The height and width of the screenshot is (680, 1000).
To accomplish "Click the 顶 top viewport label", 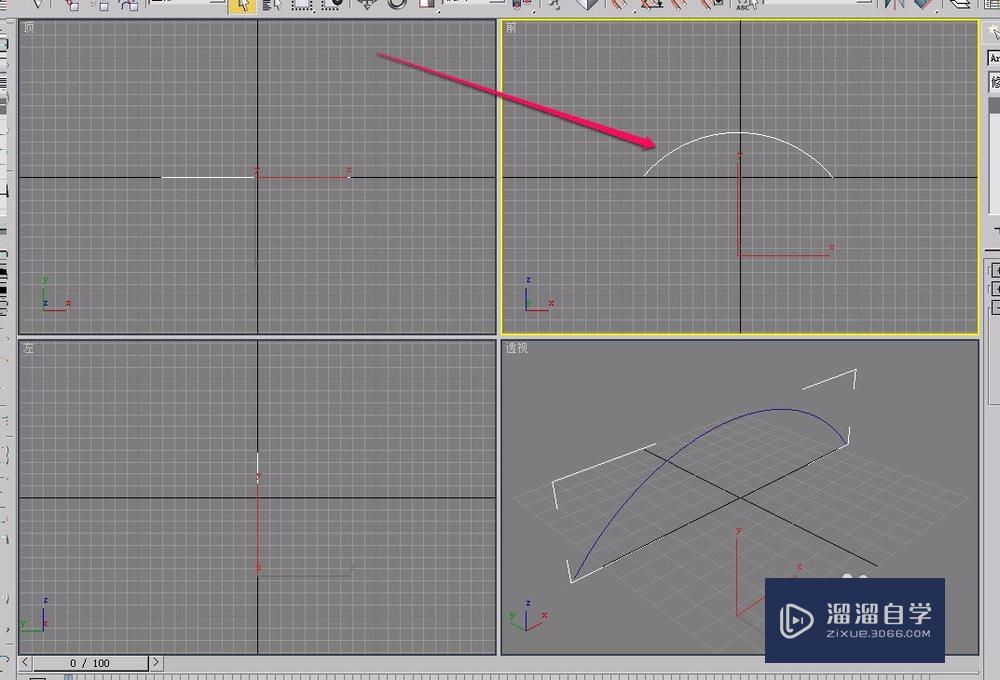I will click(x=29, y=27).
